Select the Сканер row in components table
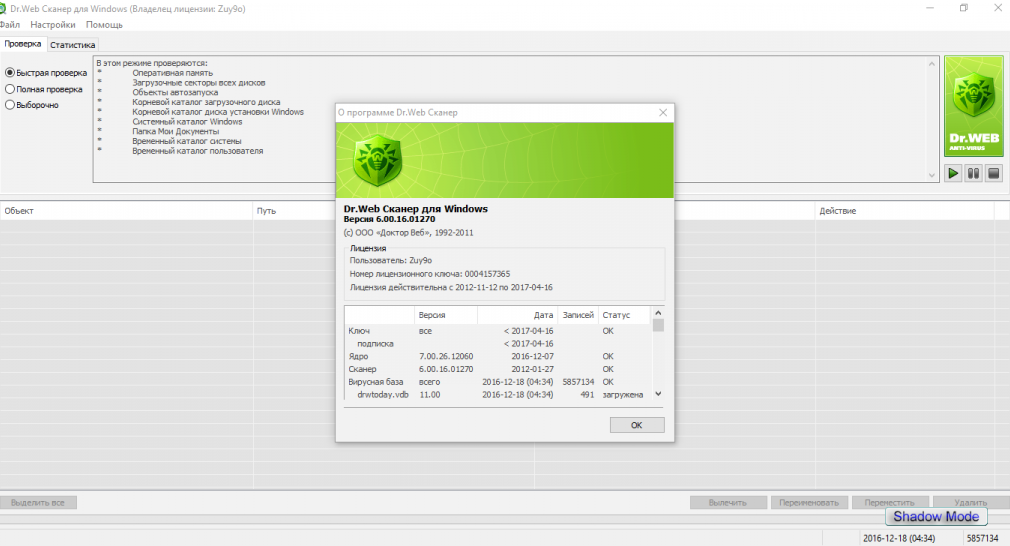This screenshot has height=546, width=1010. pyautogui.click(x=498, y=369)
